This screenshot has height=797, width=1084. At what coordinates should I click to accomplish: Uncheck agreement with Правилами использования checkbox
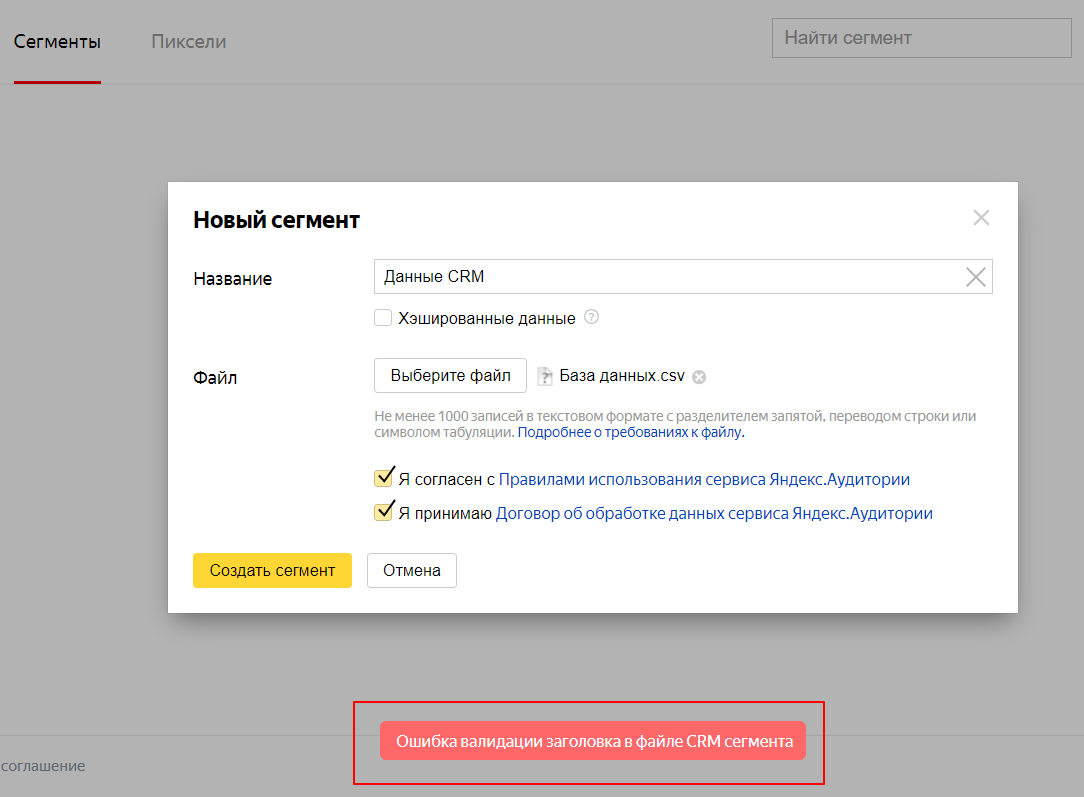(x=383, y=479)
